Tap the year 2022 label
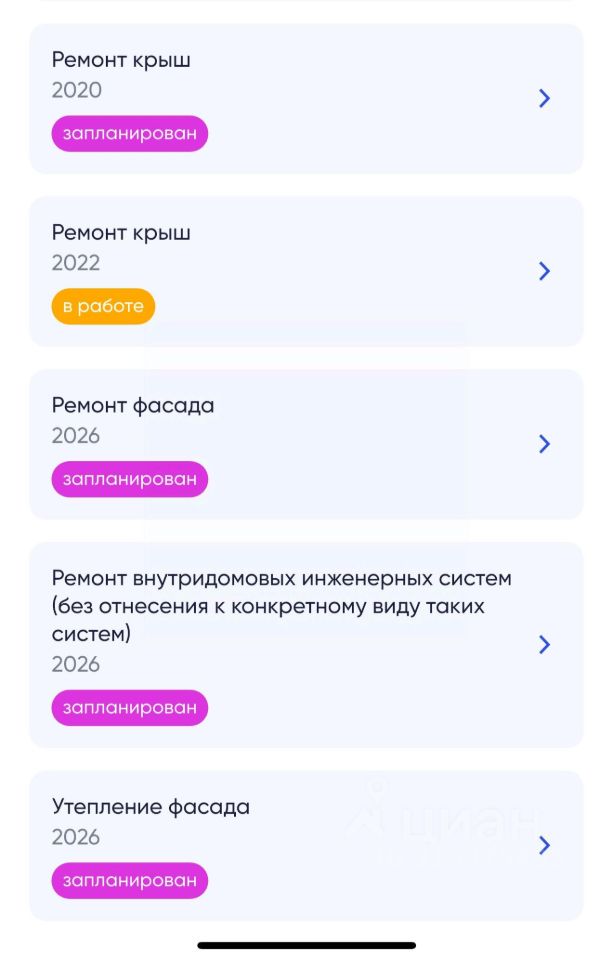This screenshot has width=613, height=960. tap(76, 263)
